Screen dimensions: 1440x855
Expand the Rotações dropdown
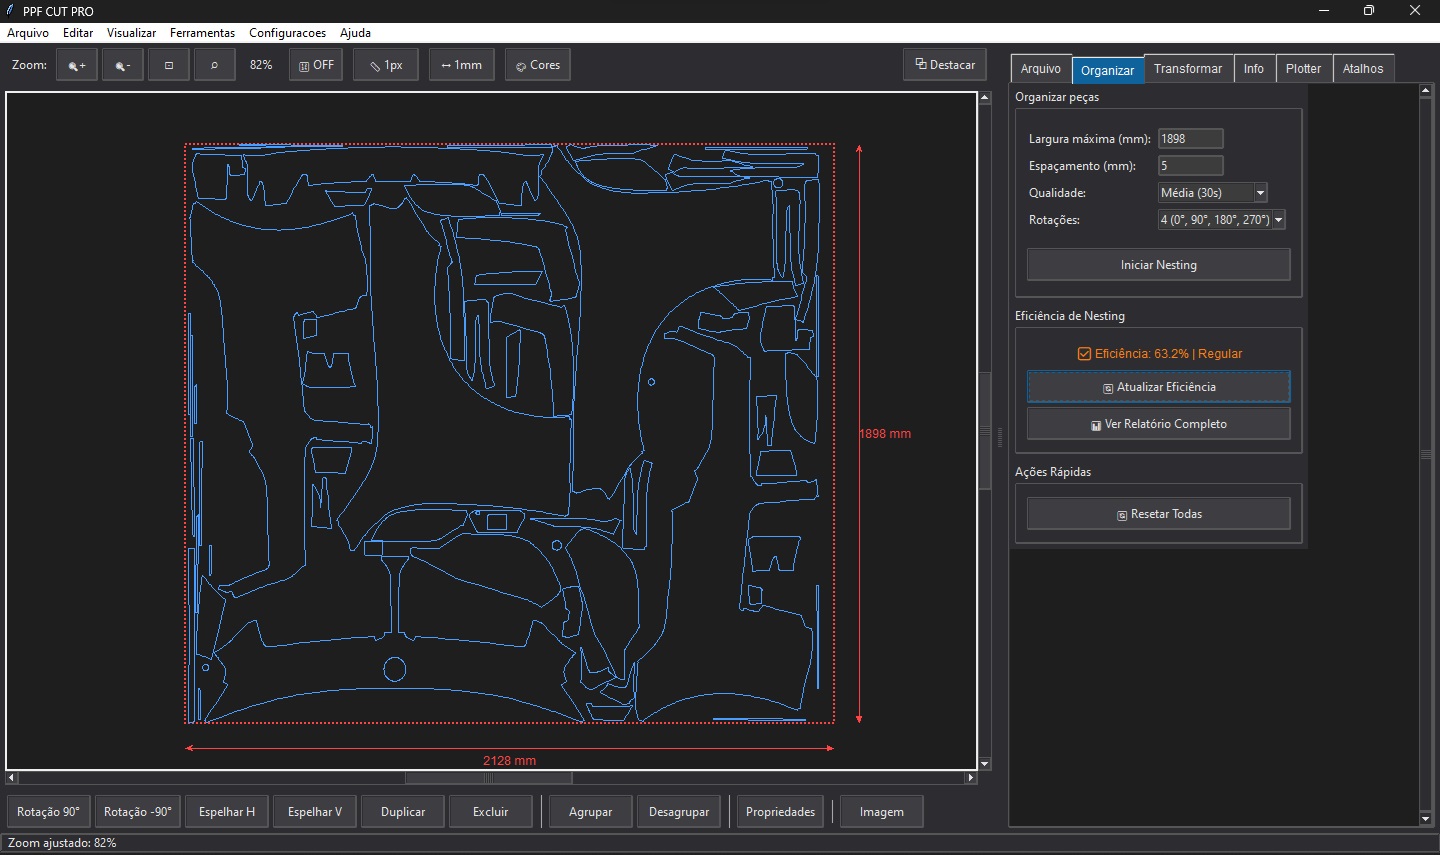[1221, 220]
